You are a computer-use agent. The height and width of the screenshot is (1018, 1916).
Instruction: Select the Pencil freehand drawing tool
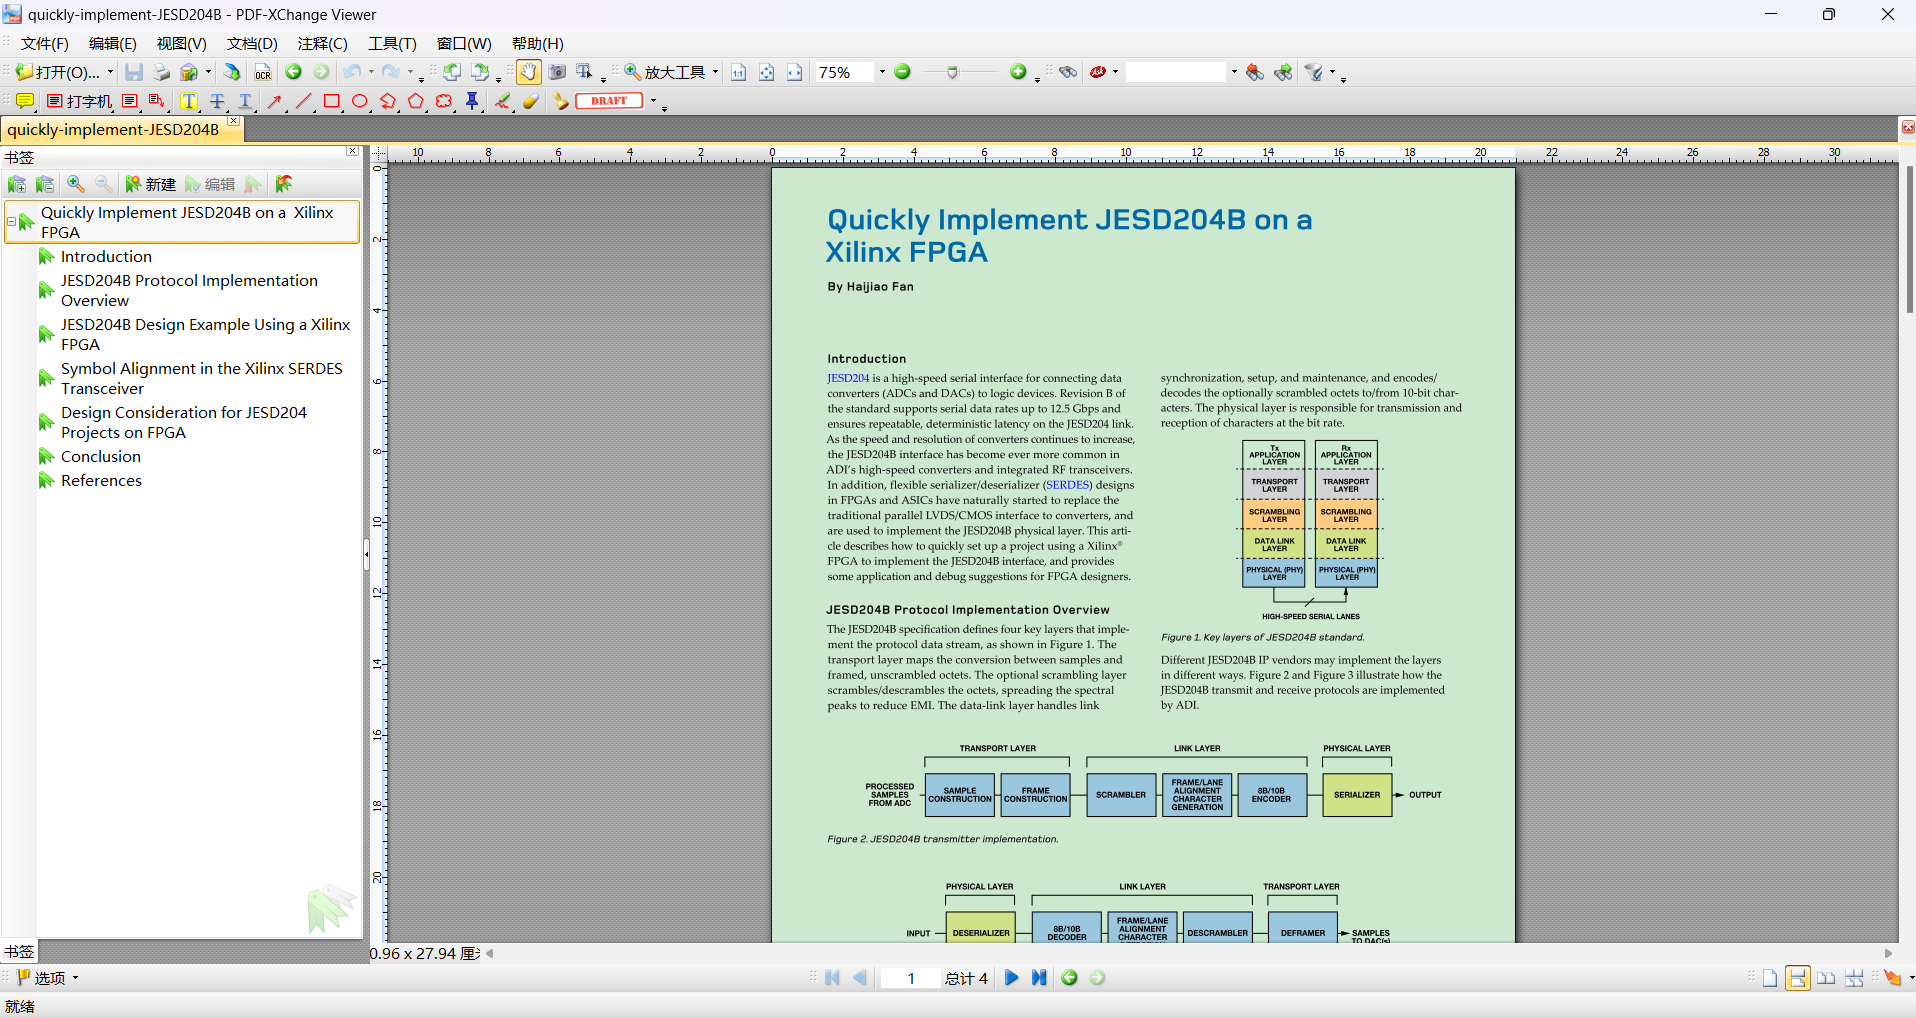point(503,101)
